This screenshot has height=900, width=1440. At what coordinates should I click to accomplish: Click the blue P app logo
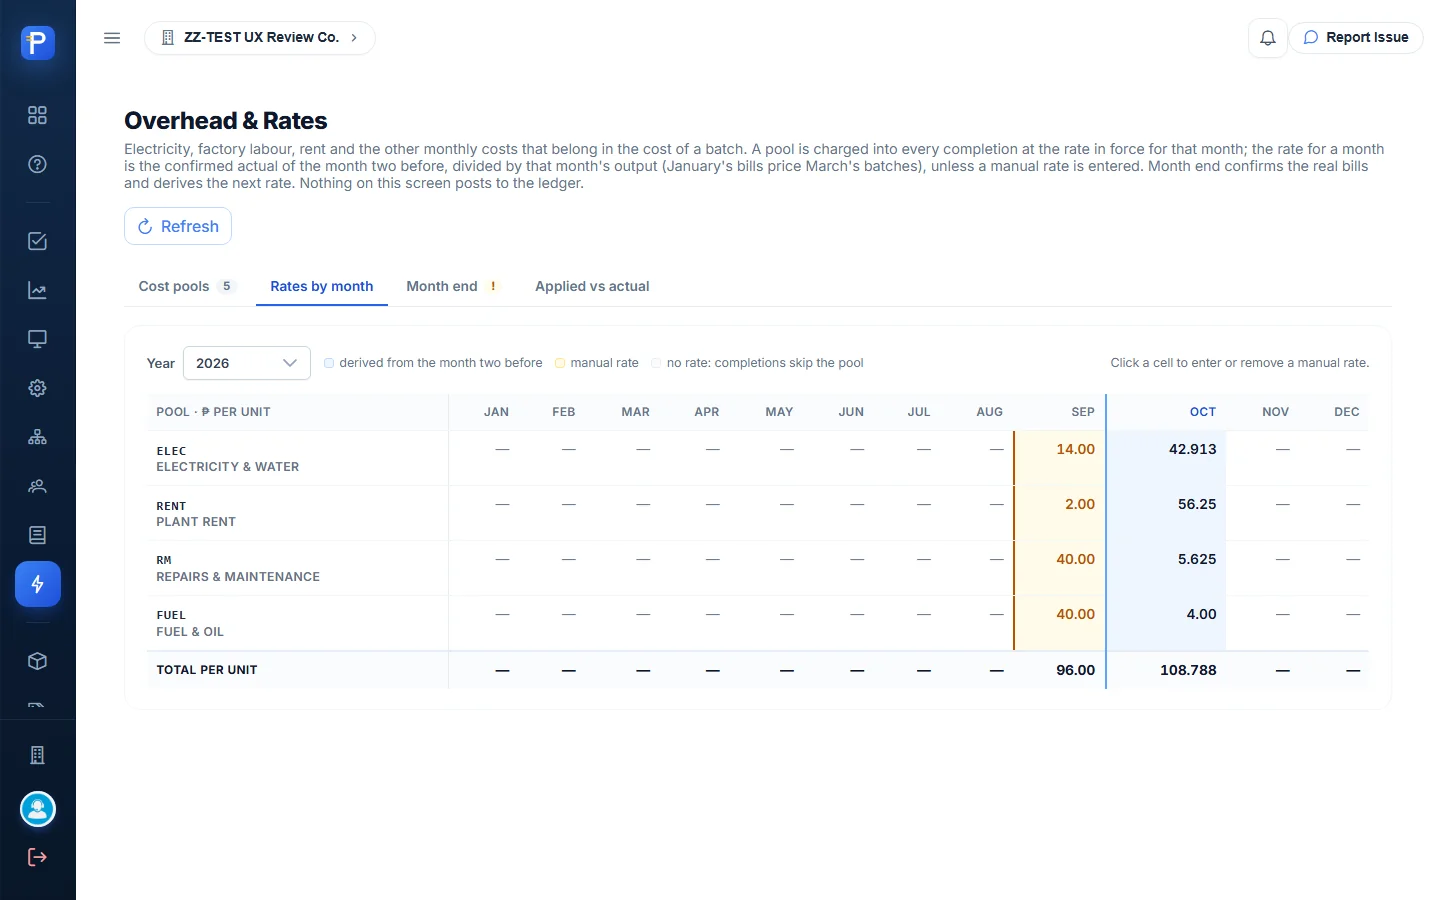click(x=37, y=43)
